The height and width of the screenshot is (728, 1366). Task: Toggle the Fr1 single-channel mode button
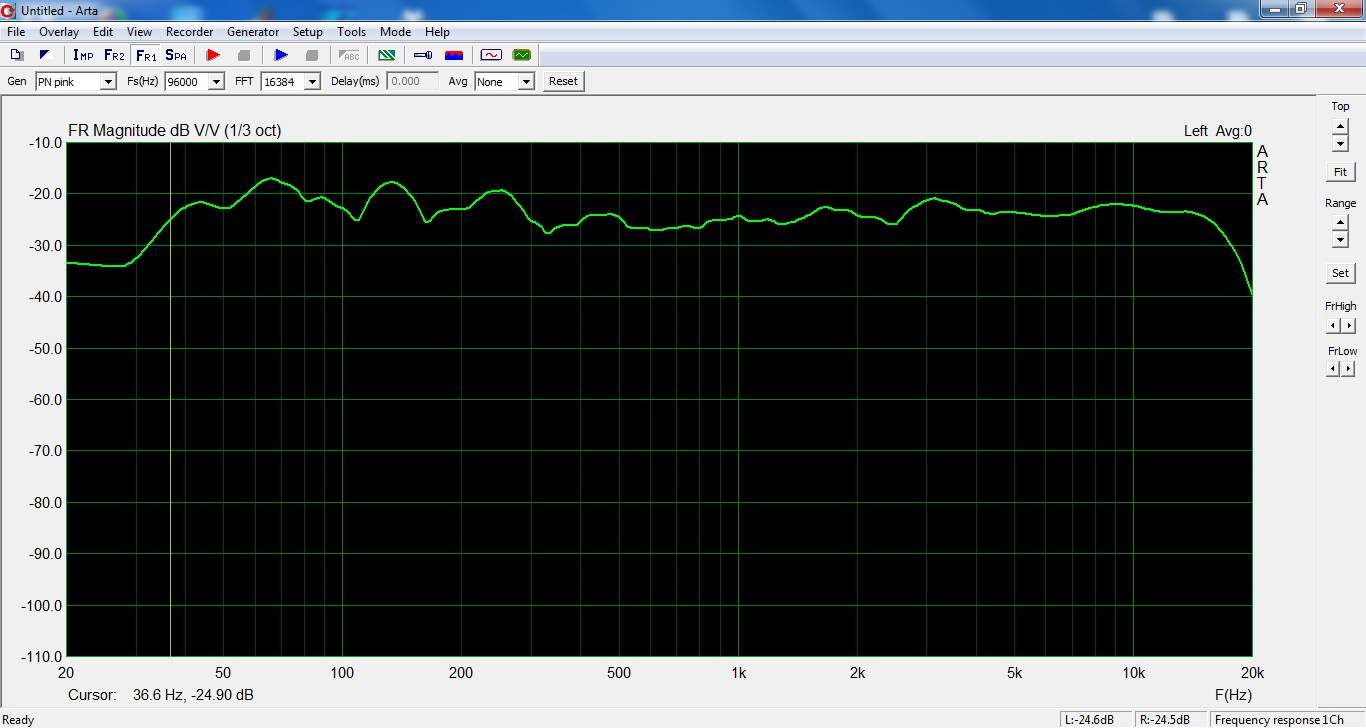pos(145,55)
